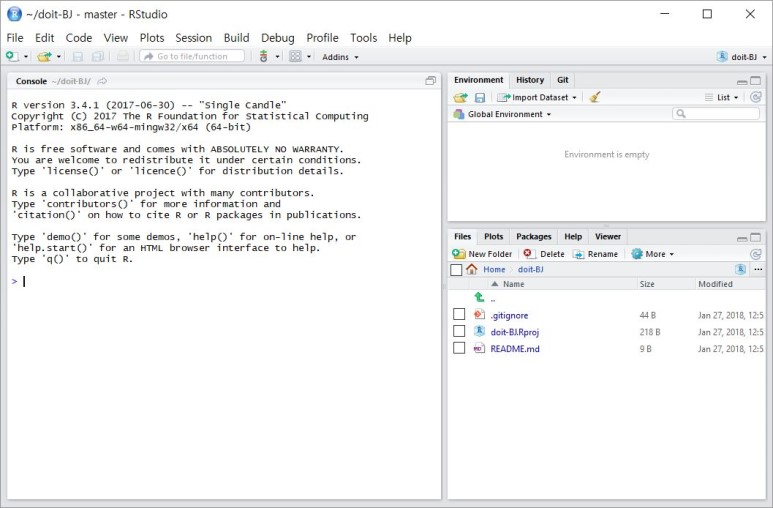Open the View menu
Image resolution: width=773 pixels, height=508 pixels.
click(115, 38)
